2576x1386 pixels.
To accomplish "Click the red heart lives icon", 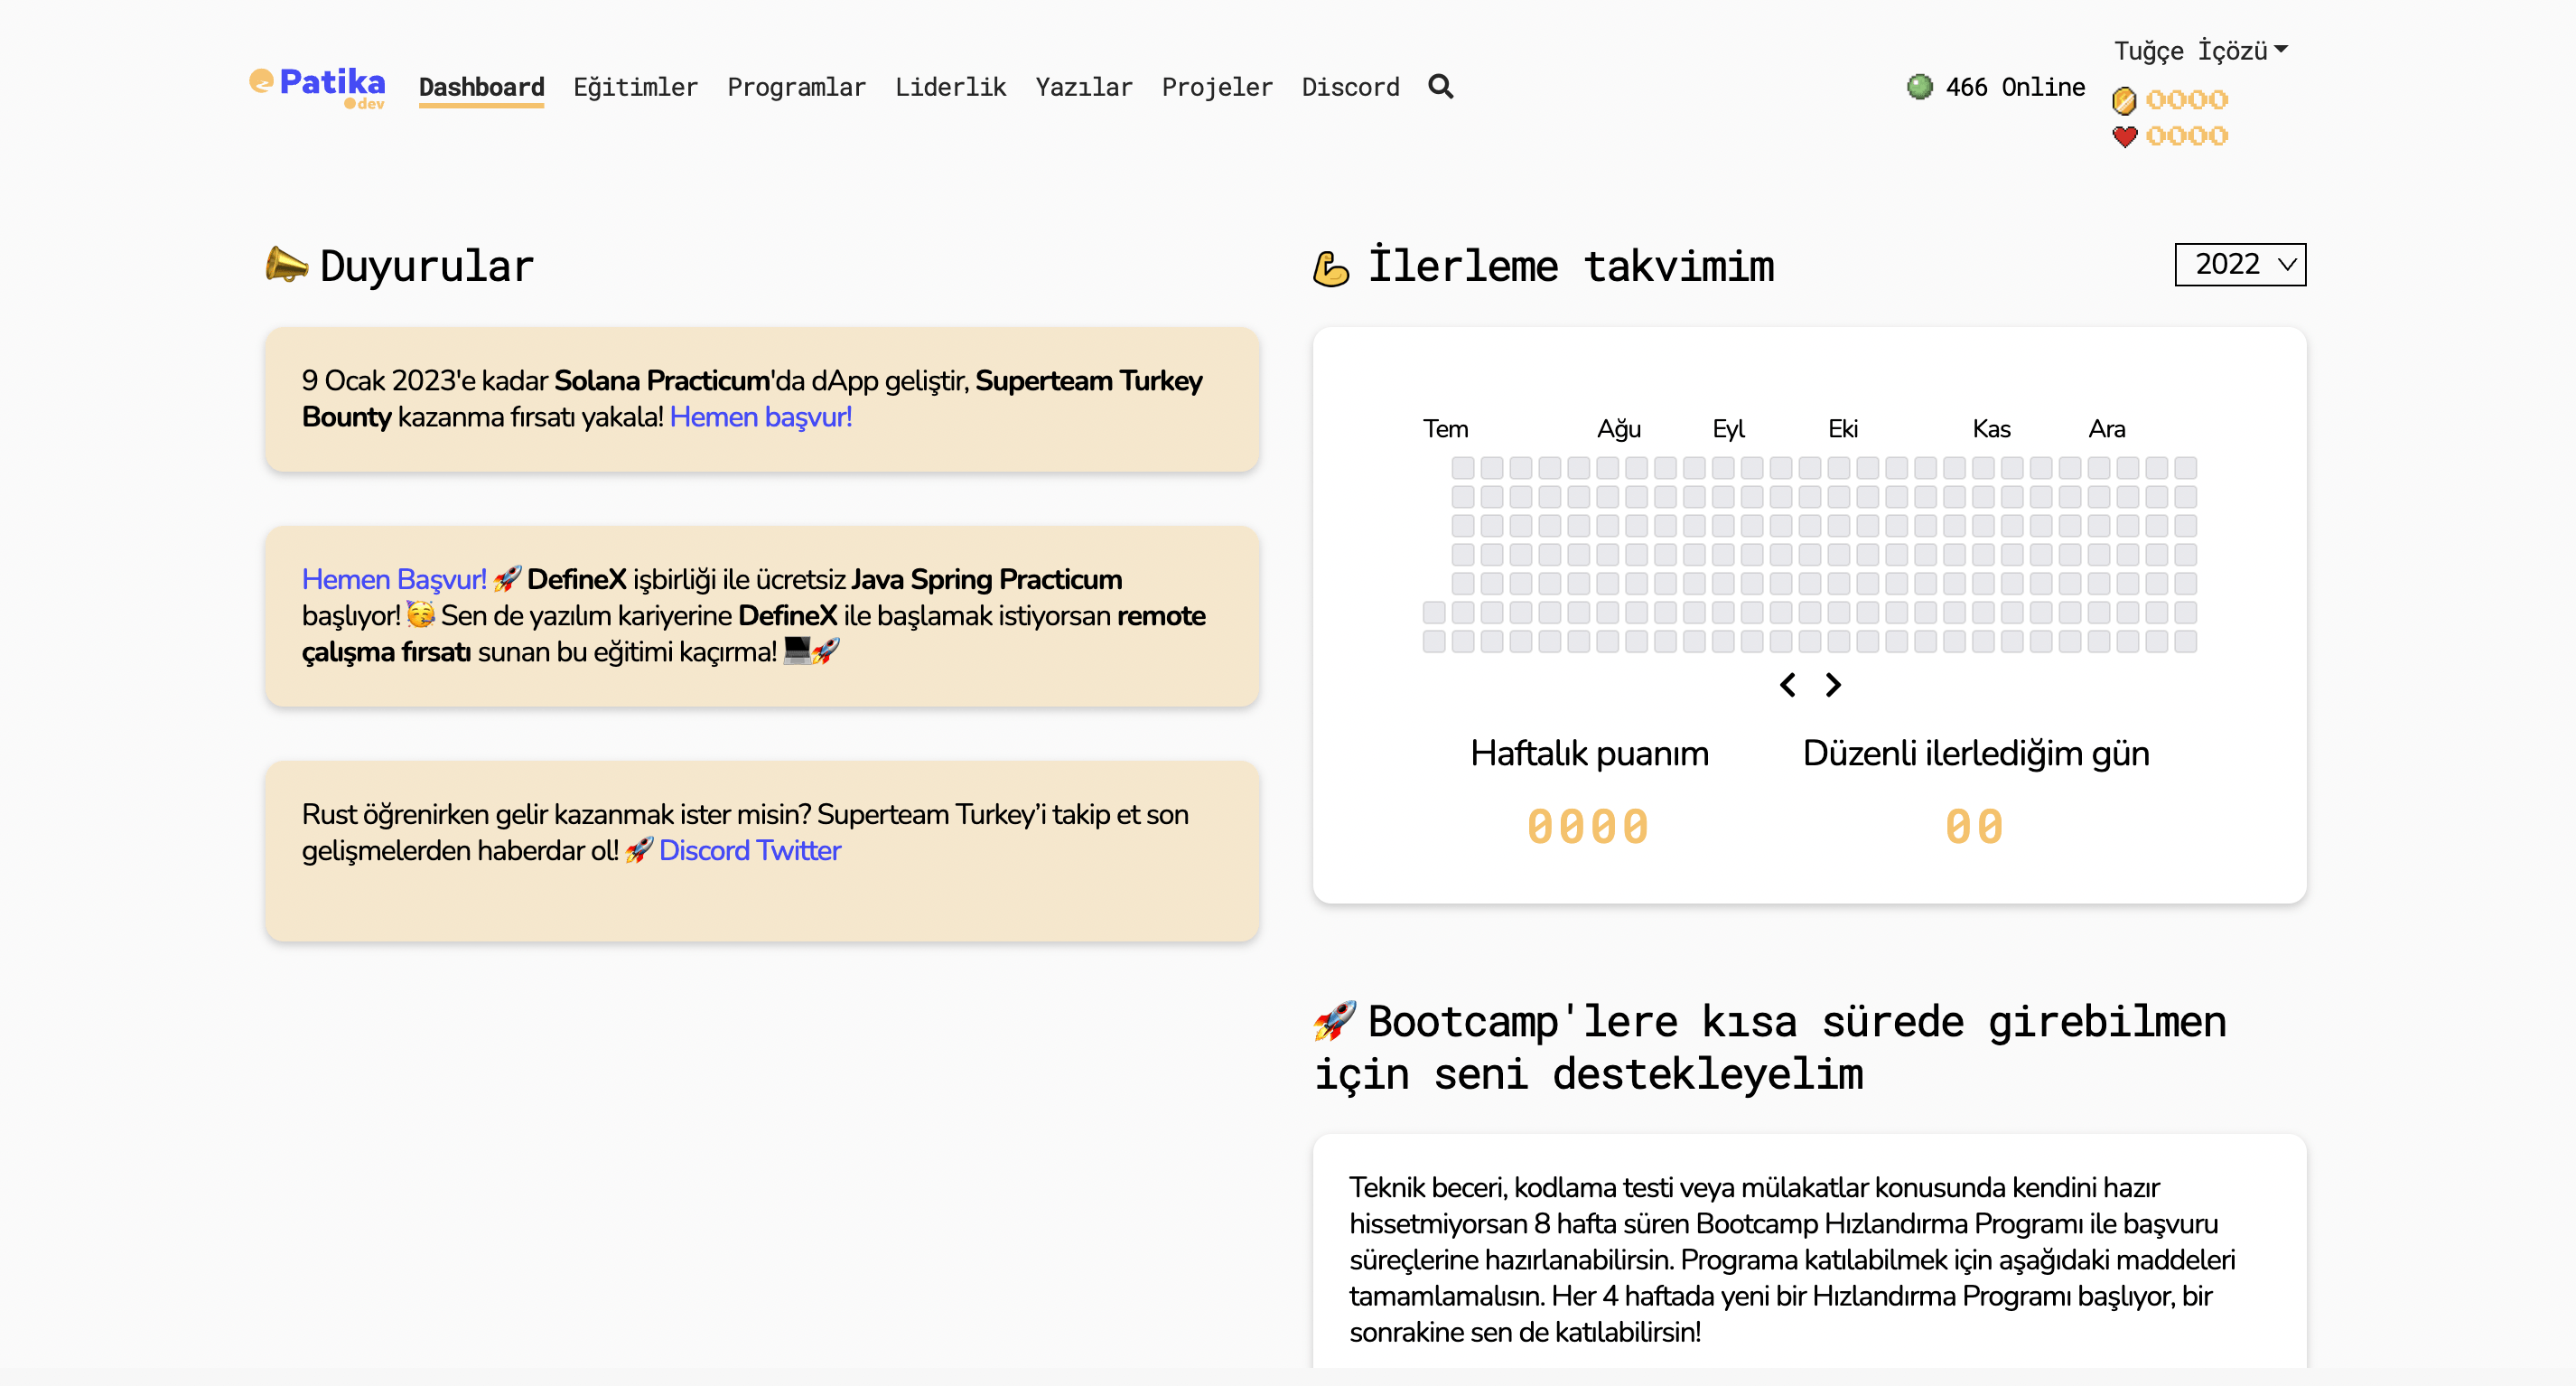I will (x=2124, y=136).
